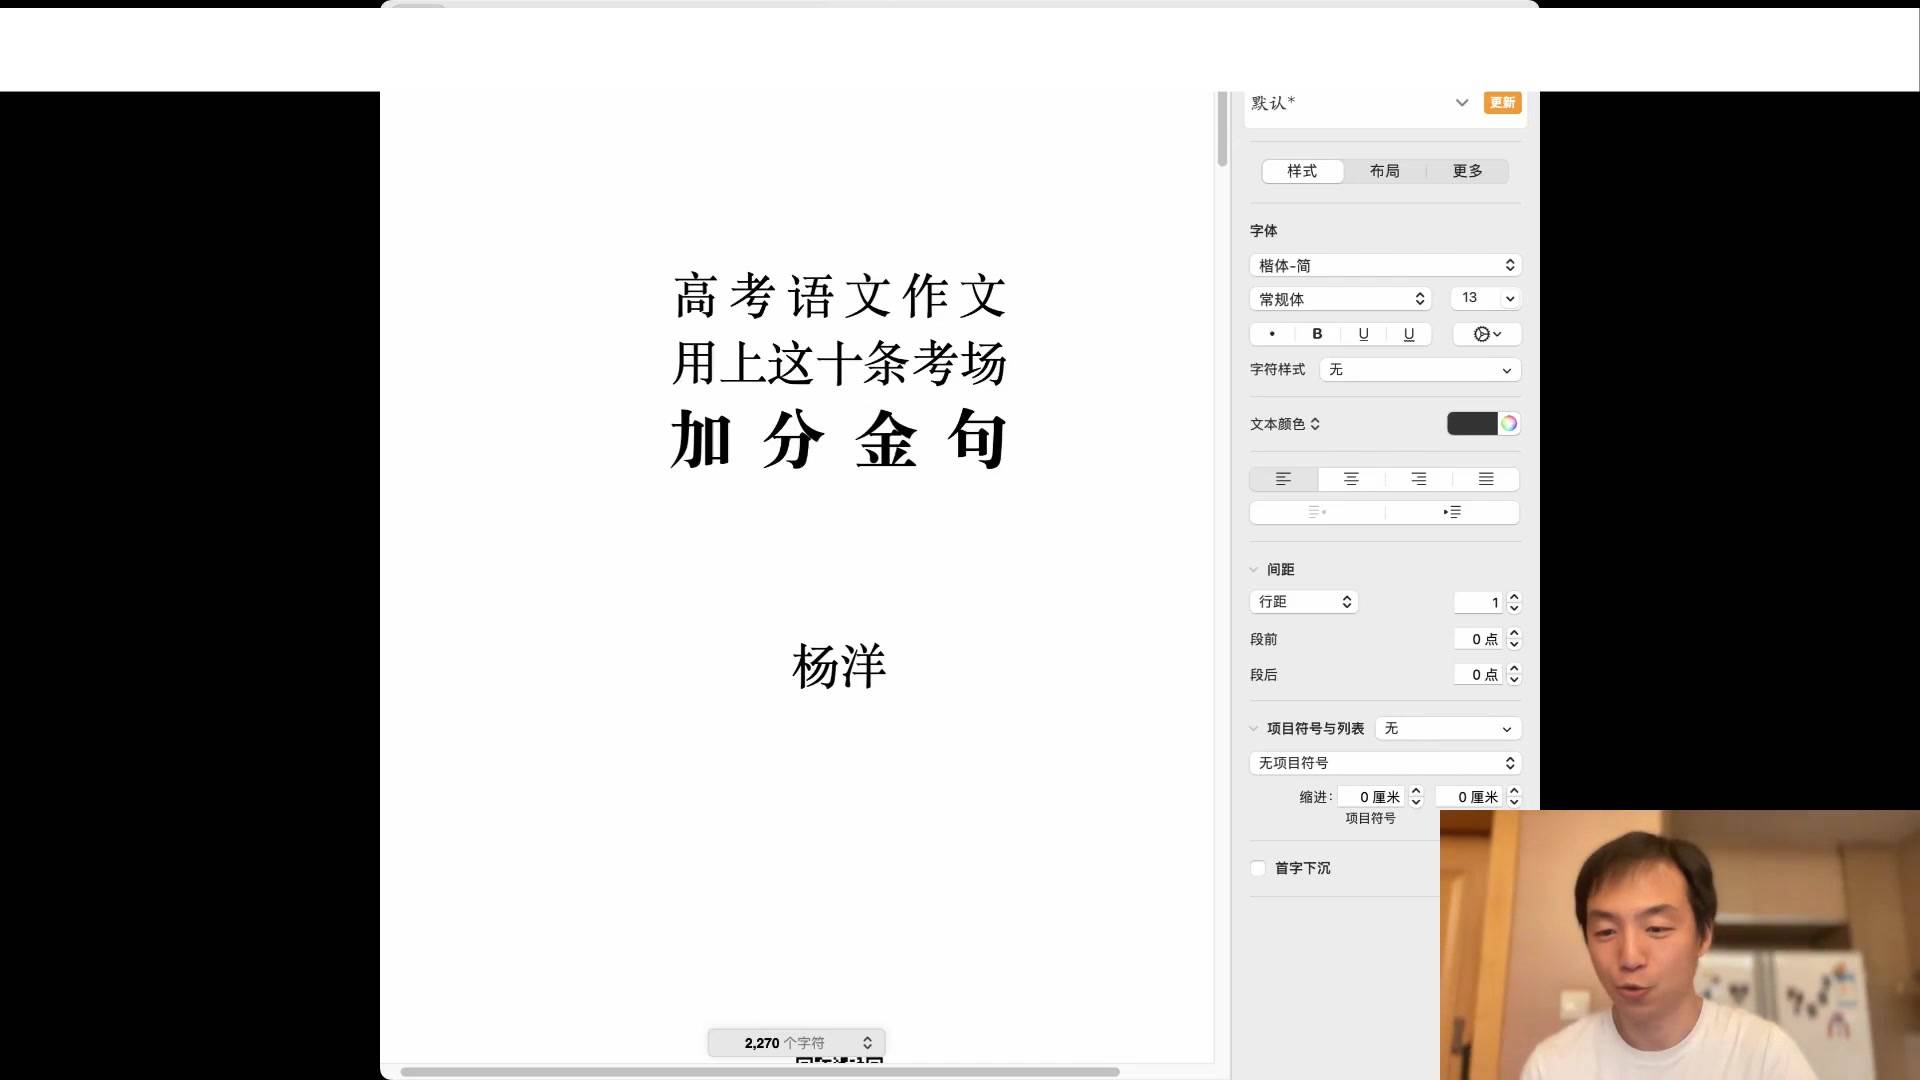Image resolution: width=1920 pixels, height=1080 pixels.
Task: Open the 无项目符号 bullet type selector
Action: point(1385,763)
